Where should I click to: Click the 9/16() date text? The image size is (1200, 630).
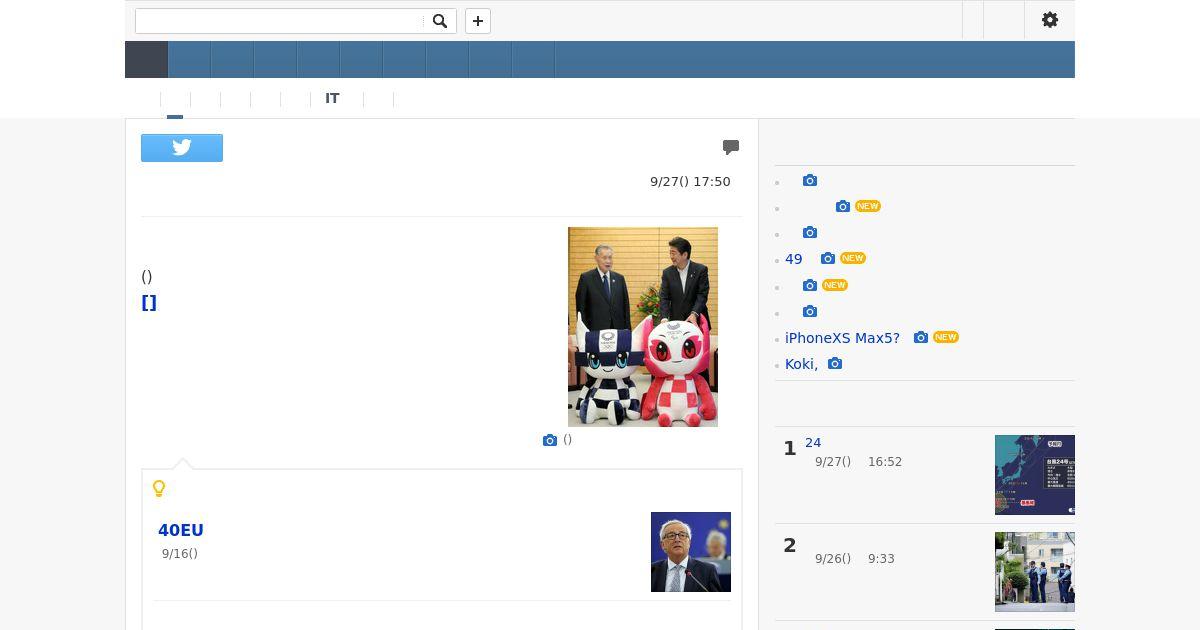[x=180, y=554]
